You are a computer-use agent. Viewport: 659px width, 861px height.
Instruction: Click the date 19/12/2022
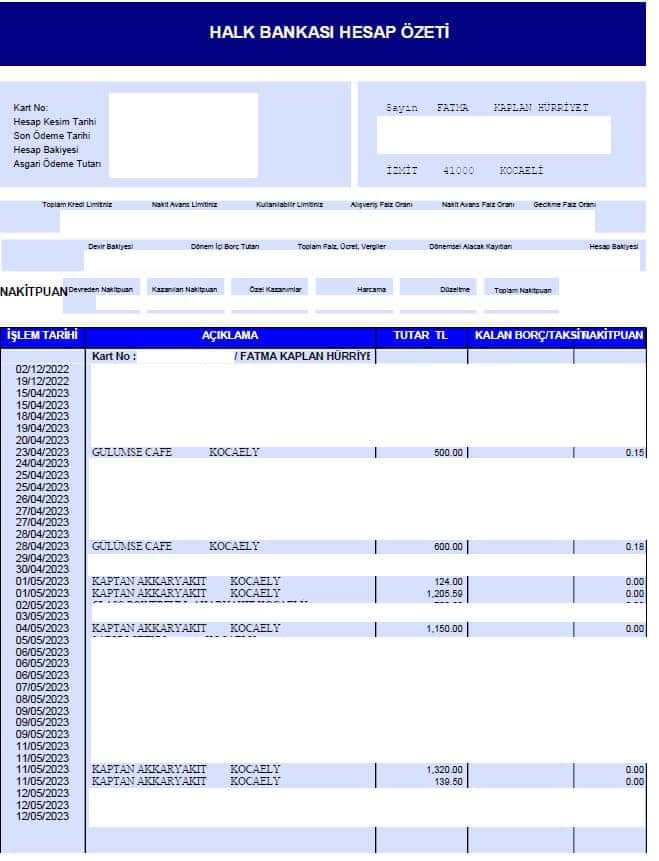(42, 381)
